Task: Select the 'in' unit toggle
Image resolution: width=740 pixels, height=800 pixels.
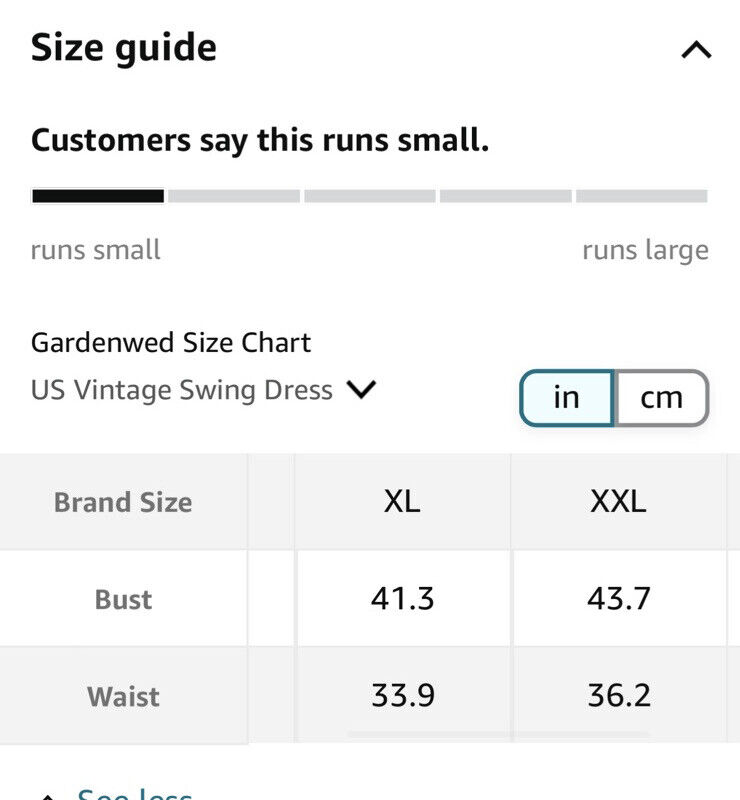Action: tap(566, 398)
